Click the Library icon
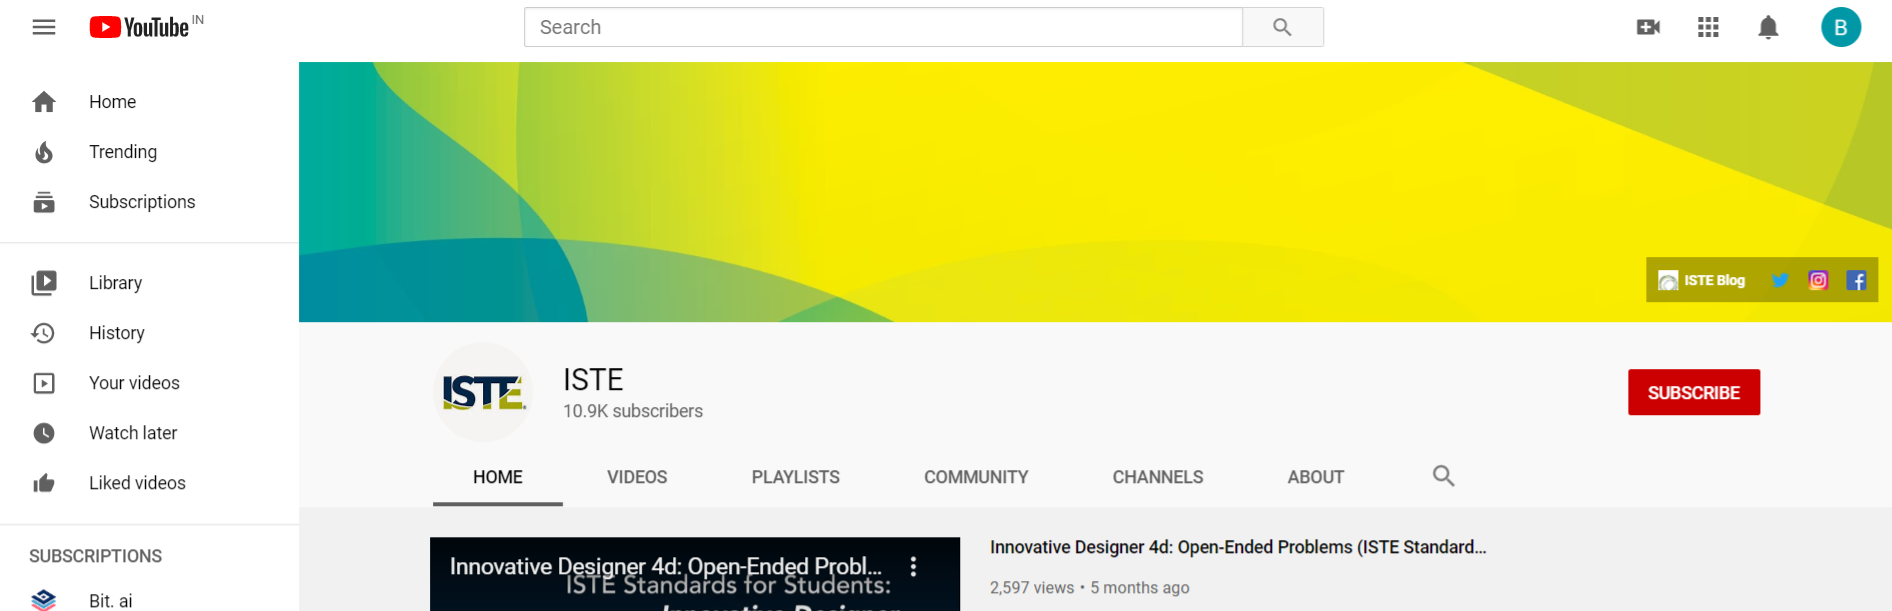Image resolution: width=1892 pixels, height=611 pixels. pyautogui.click(x=44, y=283)
